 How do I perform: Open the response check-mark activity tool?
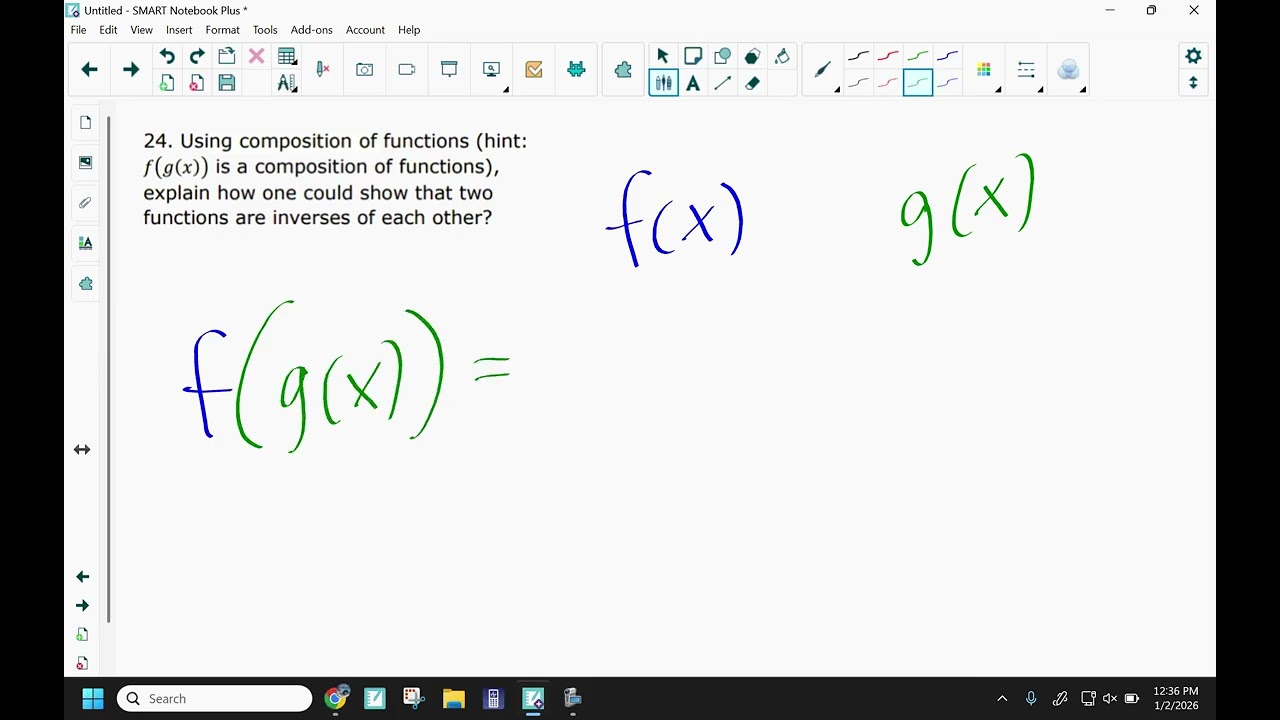pos(534,69)
